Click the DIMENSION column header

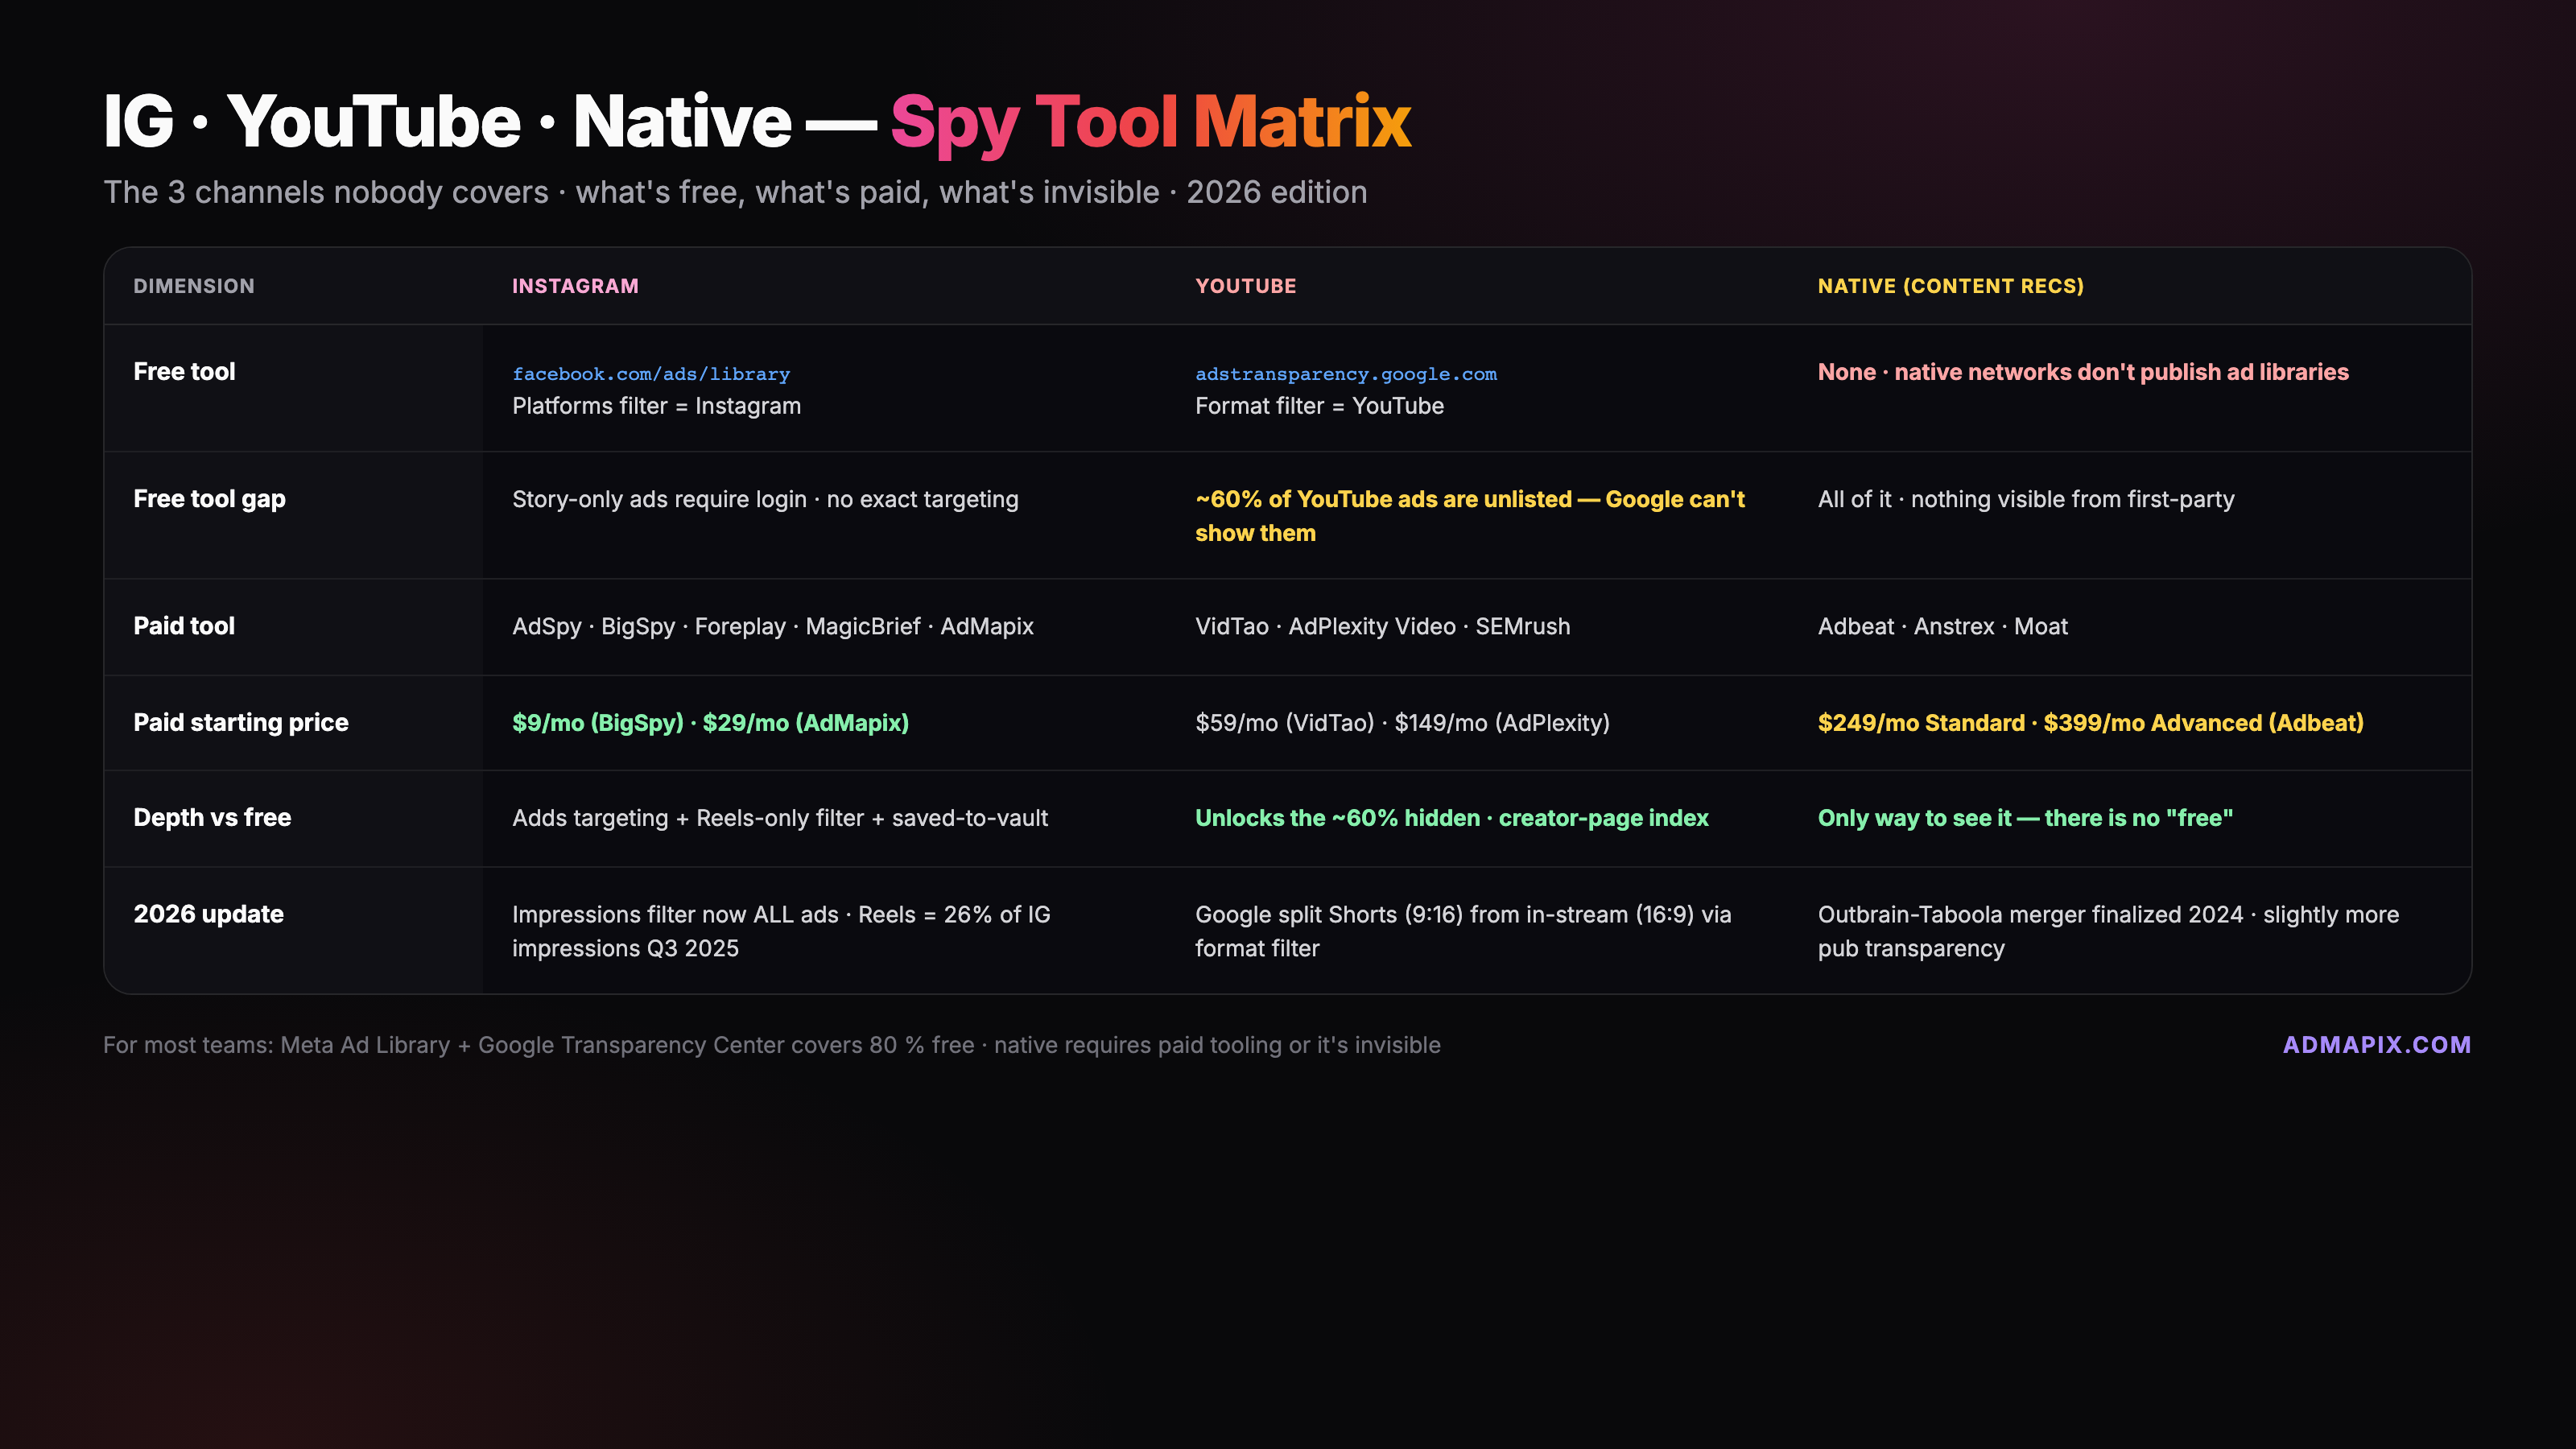(x=194, y=286)
